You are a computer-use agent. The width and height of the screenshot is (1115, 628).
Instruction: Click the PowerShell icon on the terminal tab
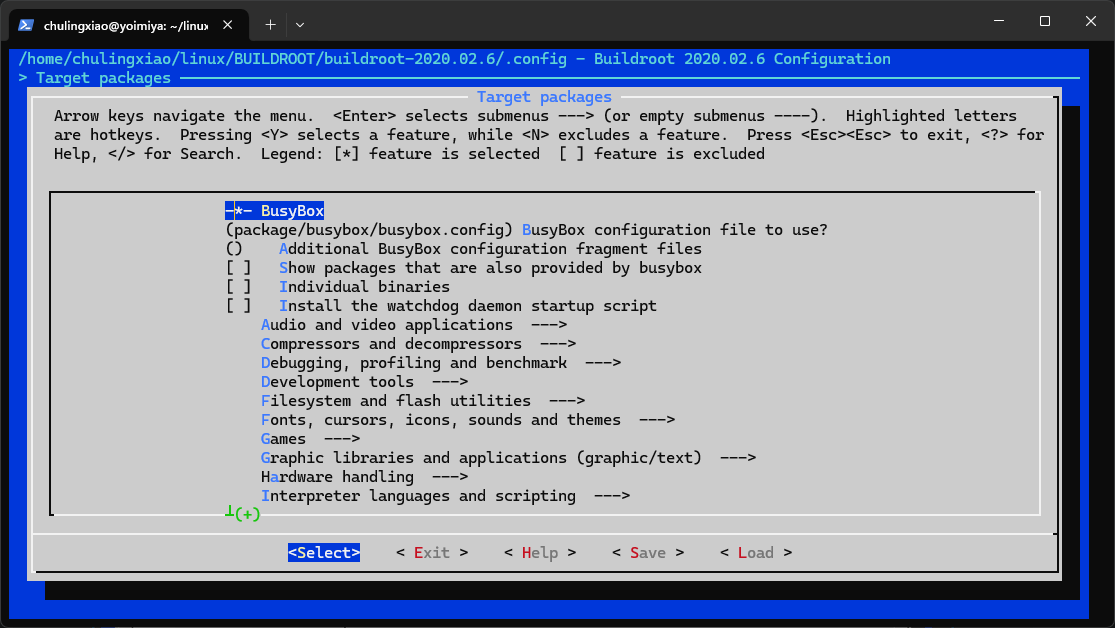(x=26, y=25)
